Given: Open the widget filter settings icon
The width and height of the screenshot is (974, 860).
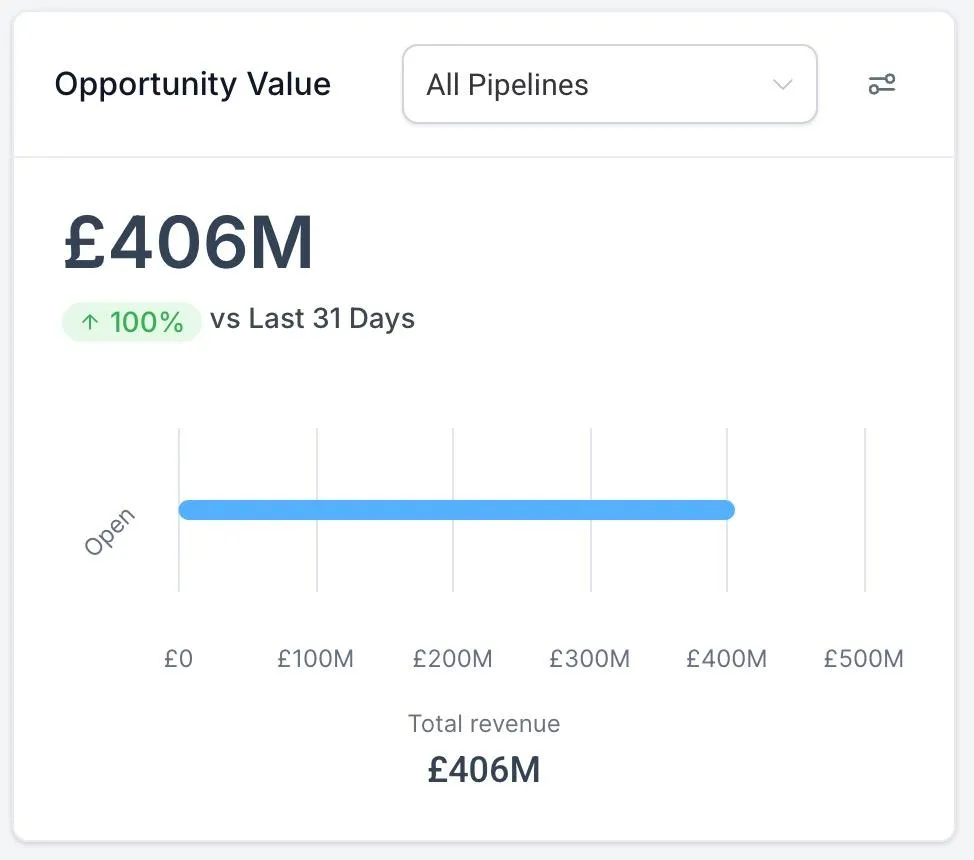Looking at the screenshot, I should coord(881,84).
